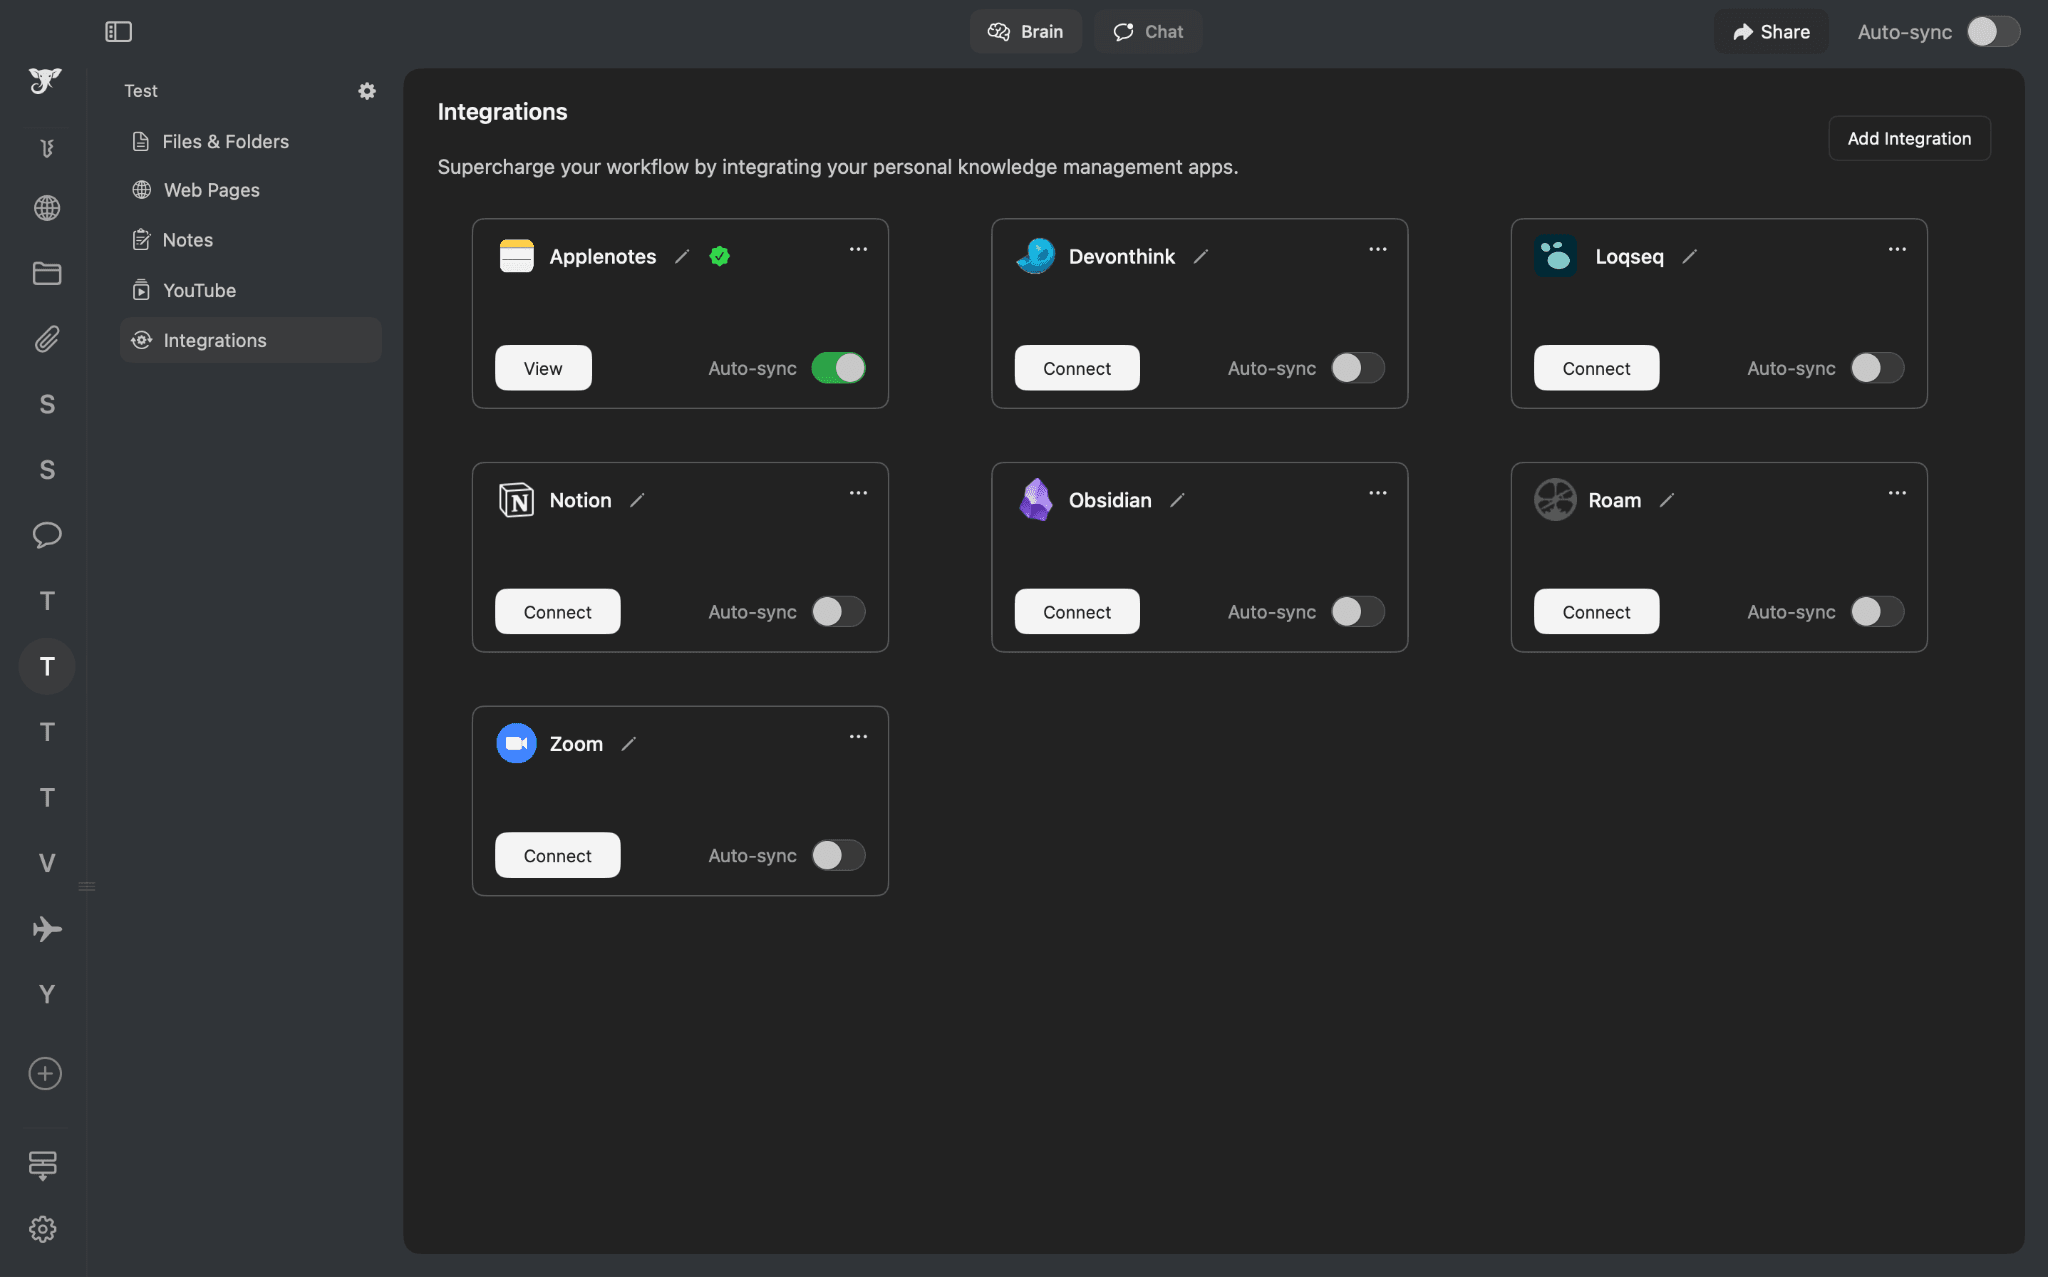Connect the Loqseq integration
The image size is (2048, 1277).
[x=1596, y=368]
